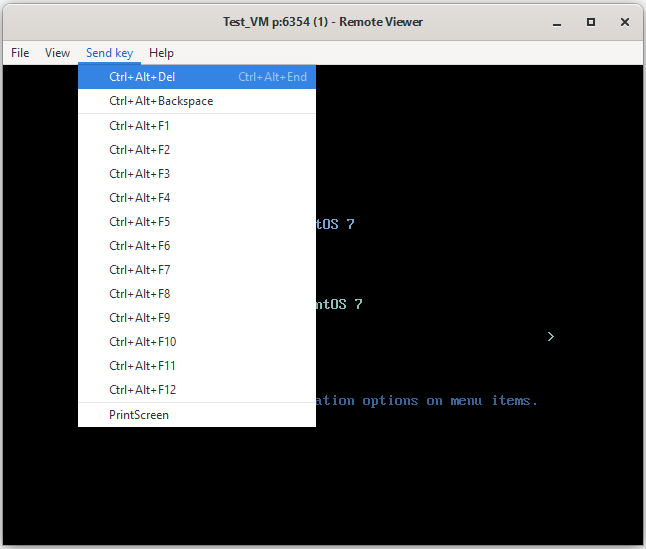Send the Ctrl+Alt+F5 key combo
This screenshot has width=646, height=549.
click(x=197, y=222)
